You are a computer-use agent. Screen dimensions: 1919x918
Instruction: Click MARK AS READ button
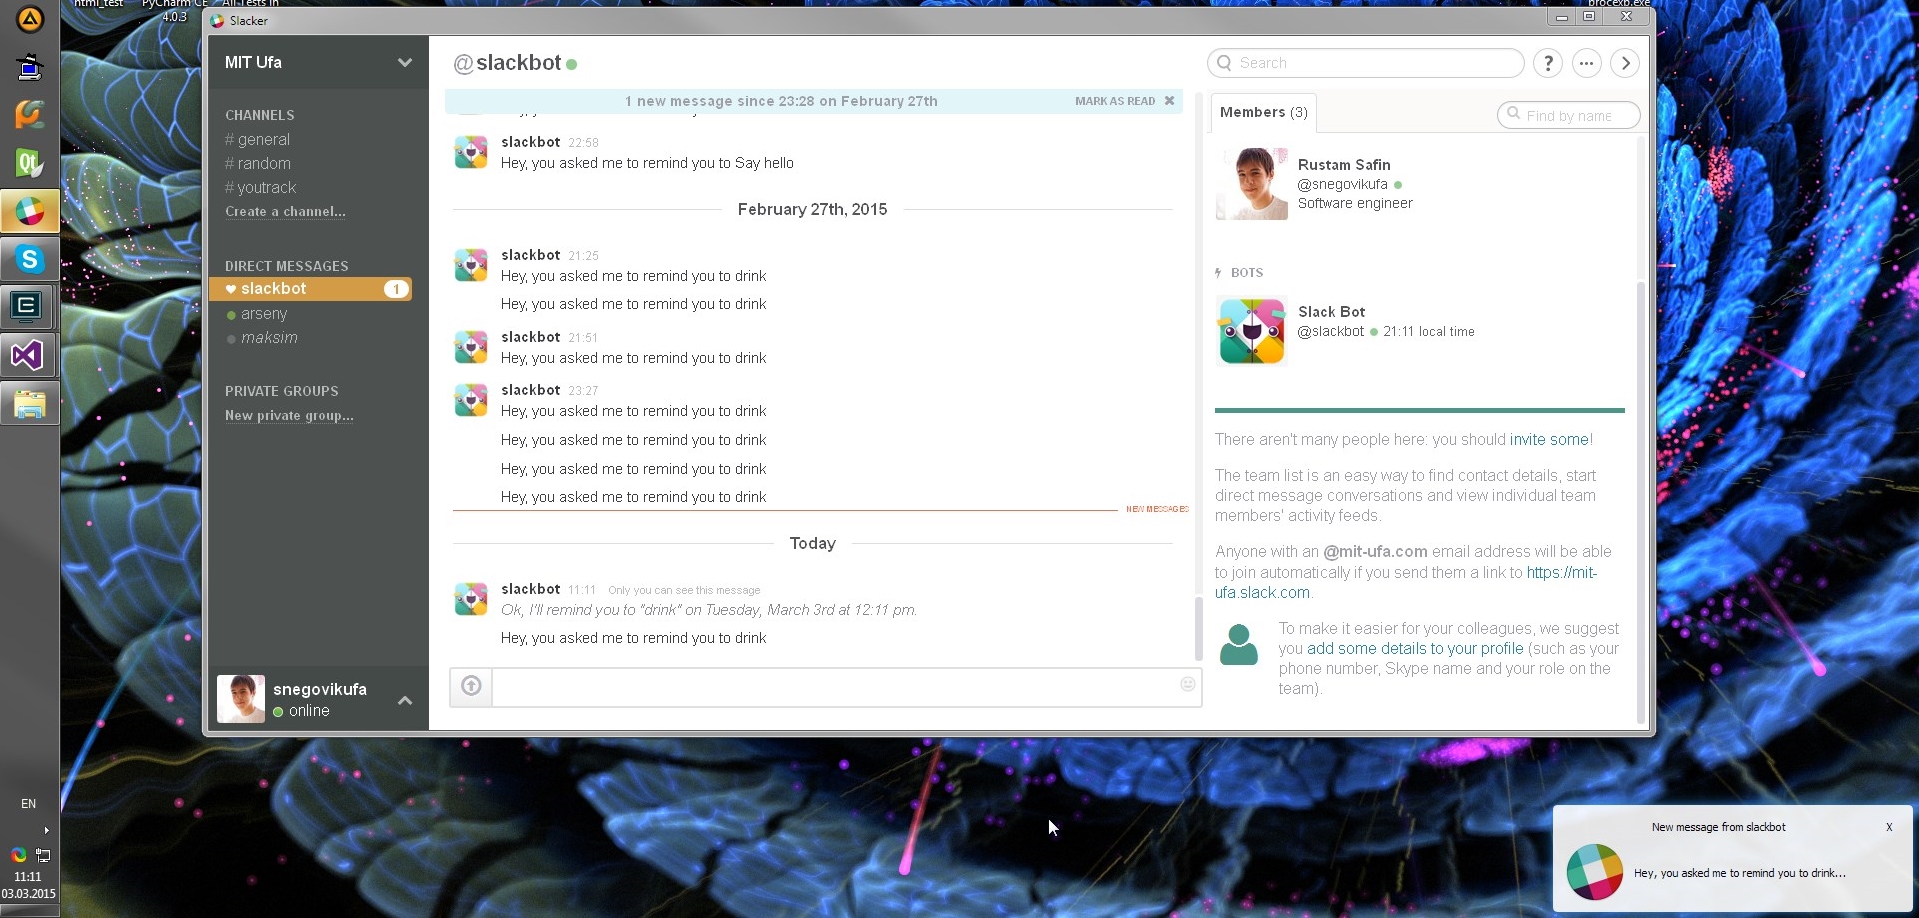click(x=1115, y=101)
